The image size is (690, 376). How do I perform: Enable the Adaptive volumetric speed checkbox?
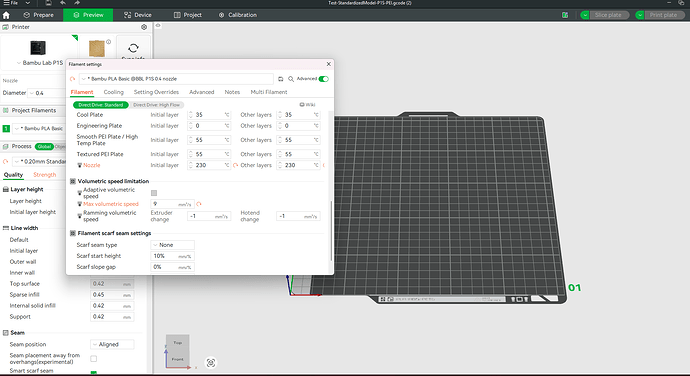click(x=154, y=193)
